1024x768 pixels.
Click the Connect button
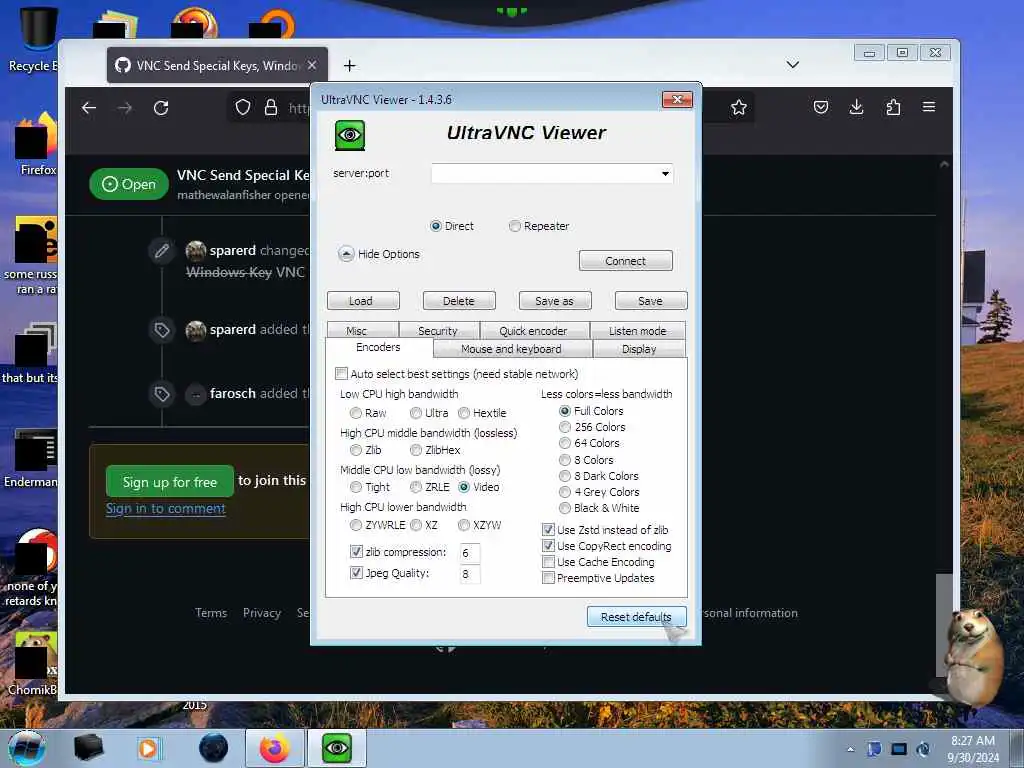click(x=626, y=261)
